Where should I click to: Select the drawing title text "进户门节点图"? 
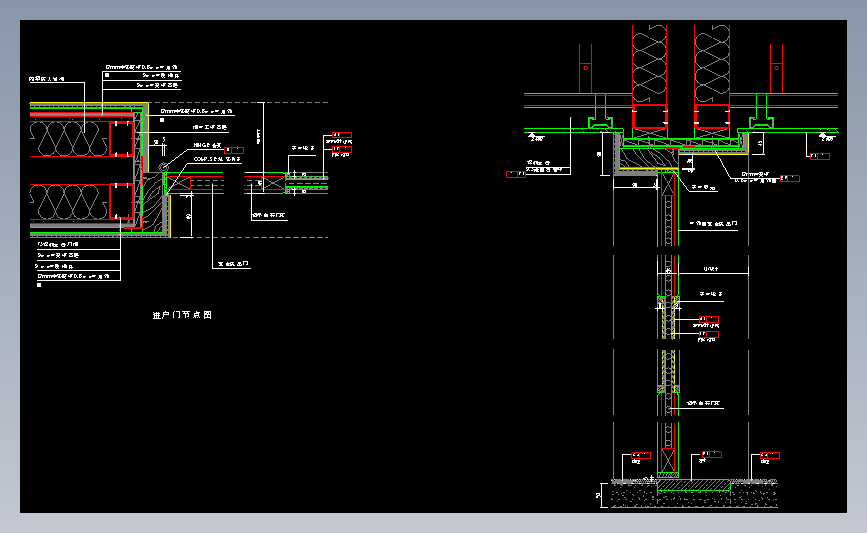click(182, 315)
